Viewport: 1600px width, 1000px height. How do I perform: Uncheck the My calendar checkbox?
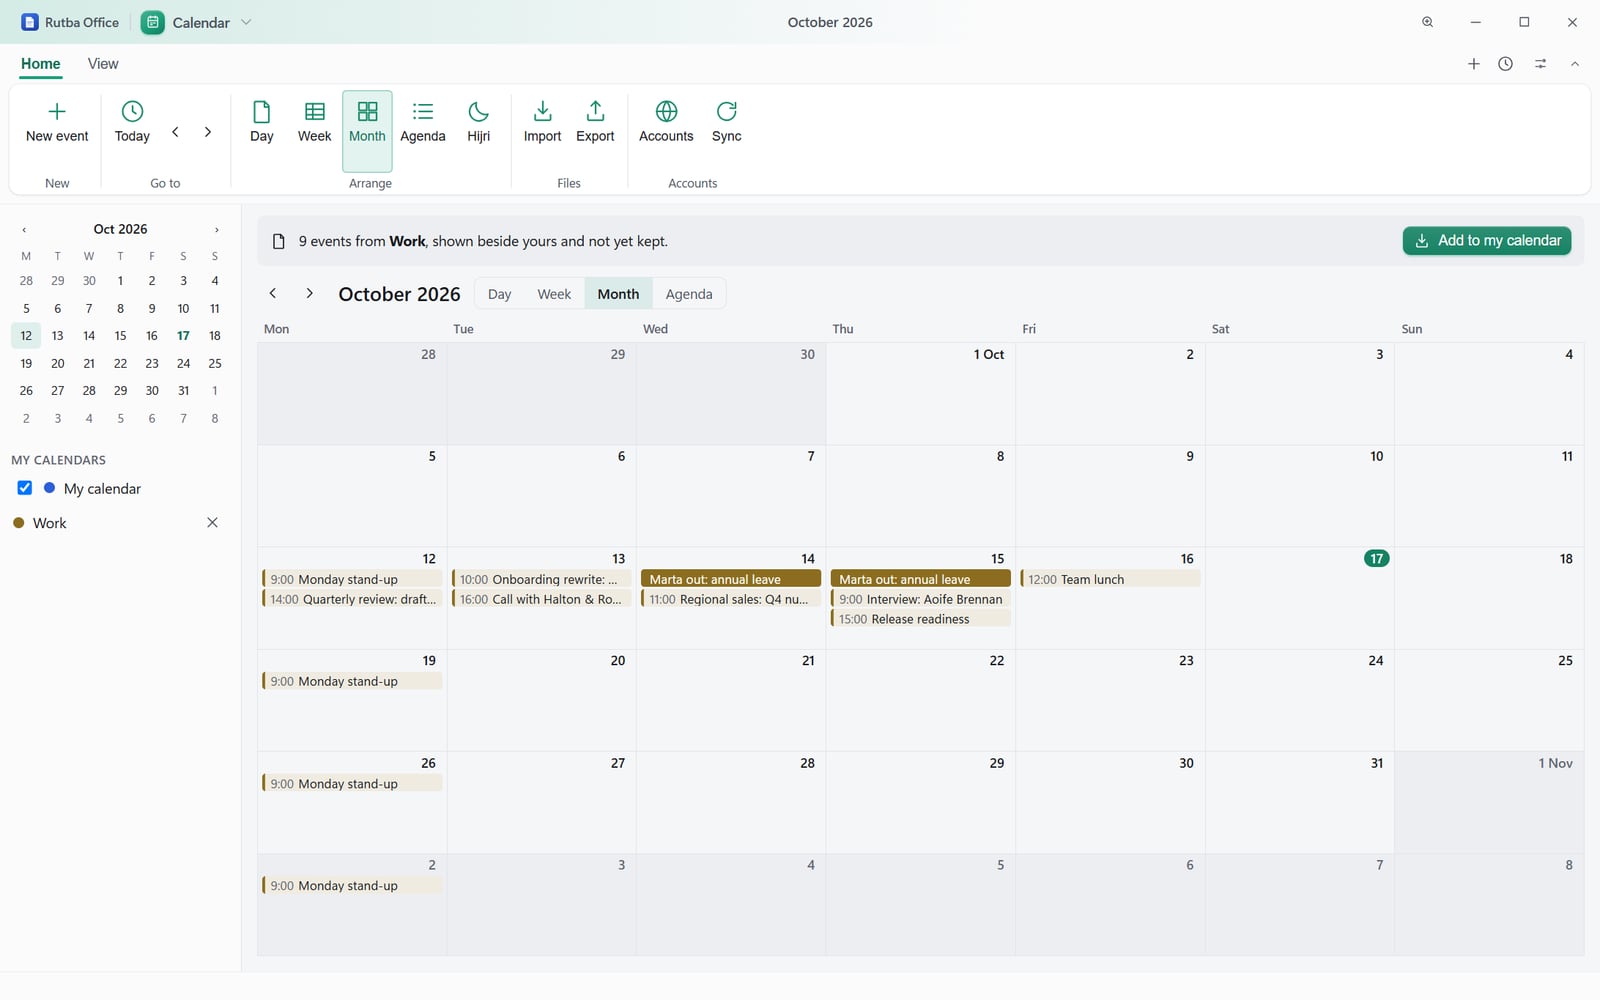[25, 488]
